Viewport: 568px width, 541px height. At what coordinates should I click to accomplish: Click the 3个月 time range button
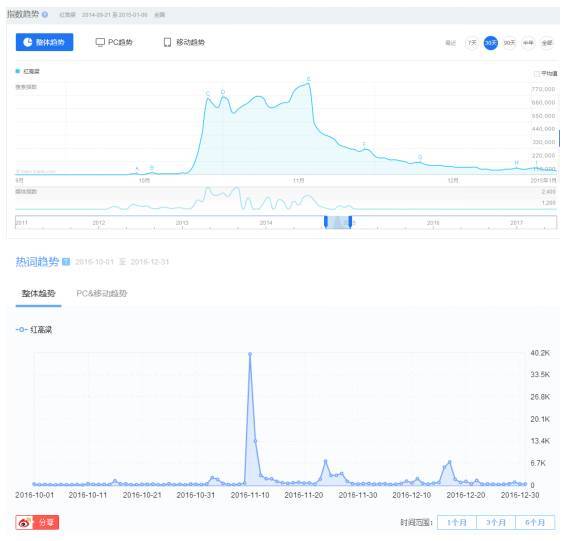[496, 522]
